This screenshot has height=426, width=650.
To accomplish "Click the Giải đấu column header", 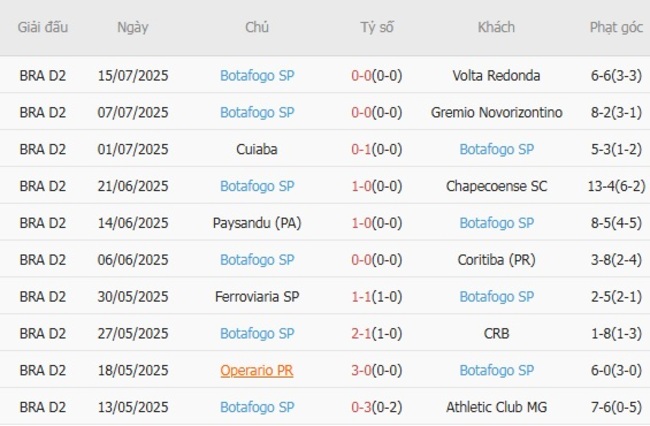I will coord(43,27).
